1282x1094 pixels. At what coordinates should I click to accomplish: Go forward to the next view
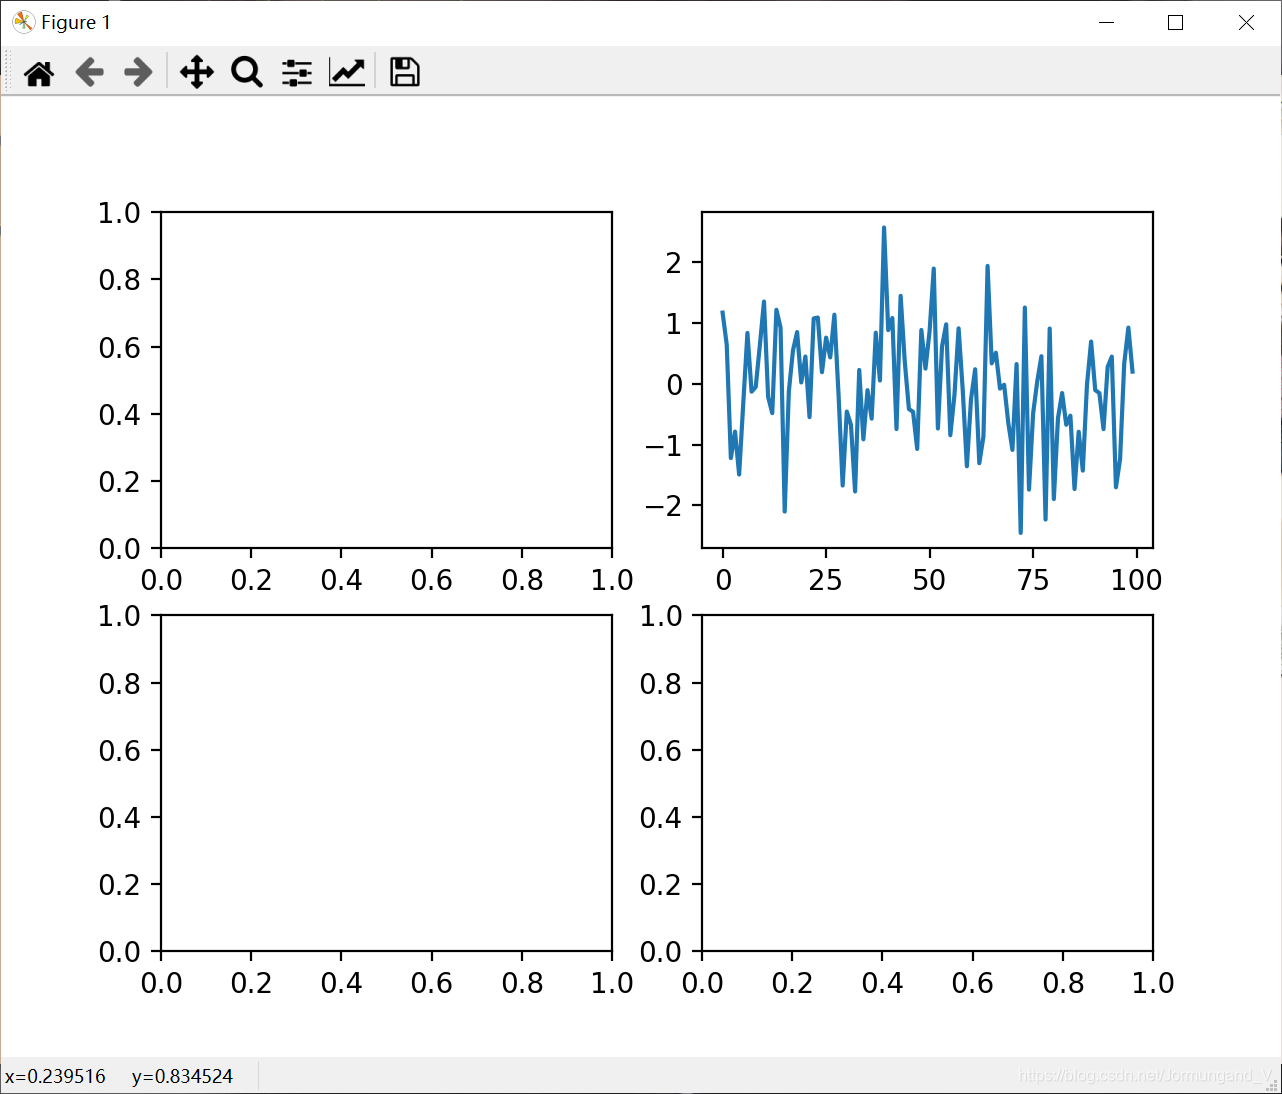[138, 72]
